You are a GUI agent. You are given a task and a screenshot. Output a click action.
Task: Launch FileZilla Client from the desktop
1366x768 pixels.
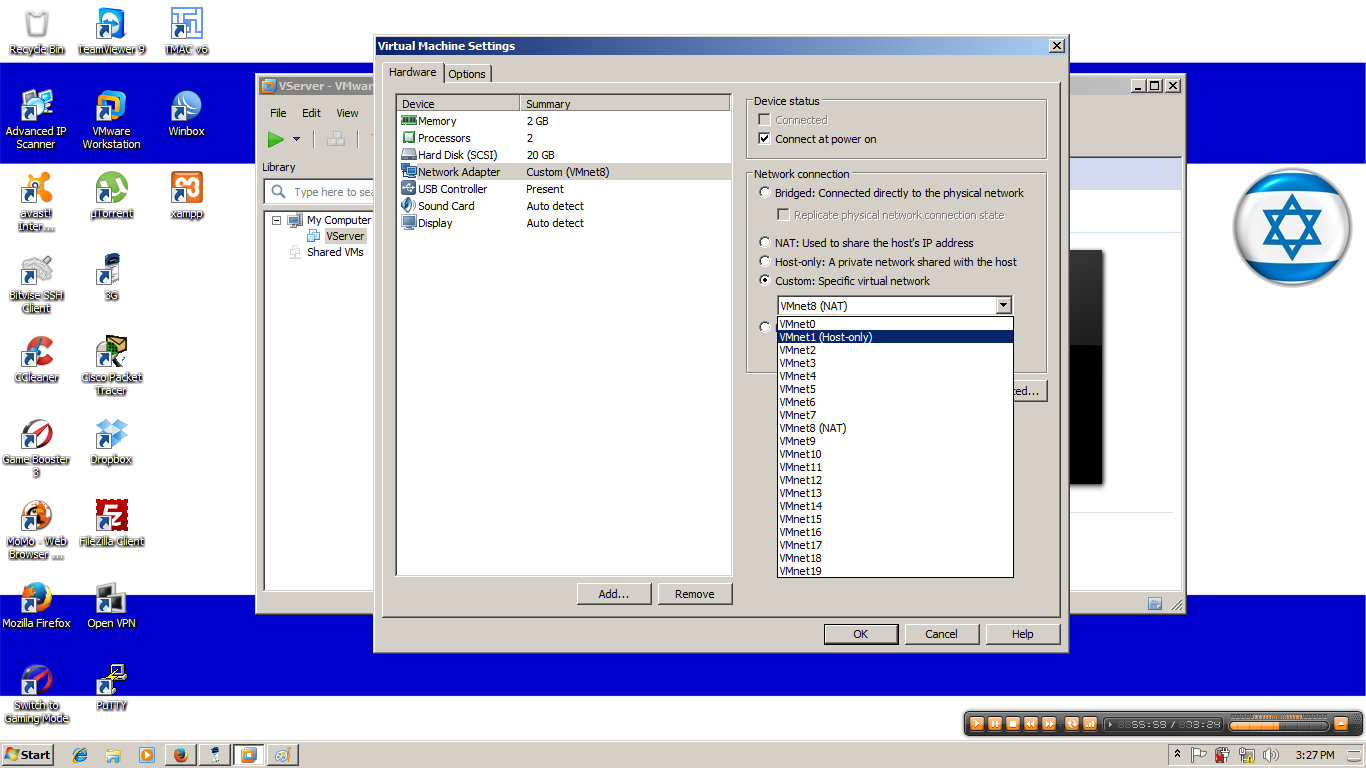[x=111, y=523]
